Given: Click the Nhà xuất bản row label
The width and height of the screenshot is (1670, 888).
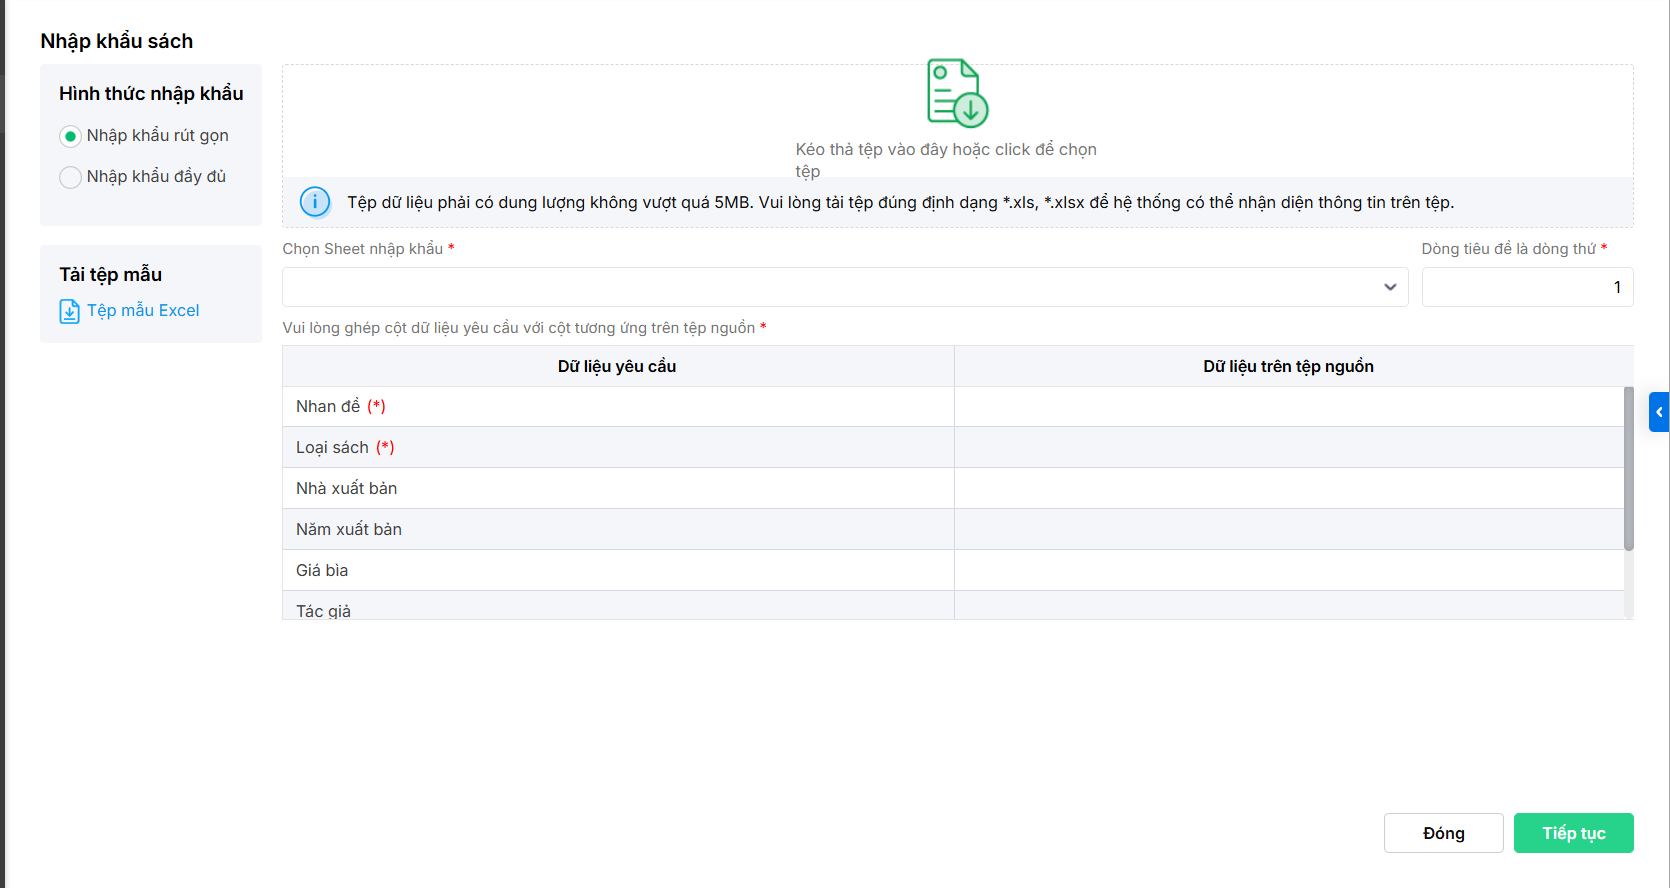Looking at the screenshot, I should click(346, 489).
